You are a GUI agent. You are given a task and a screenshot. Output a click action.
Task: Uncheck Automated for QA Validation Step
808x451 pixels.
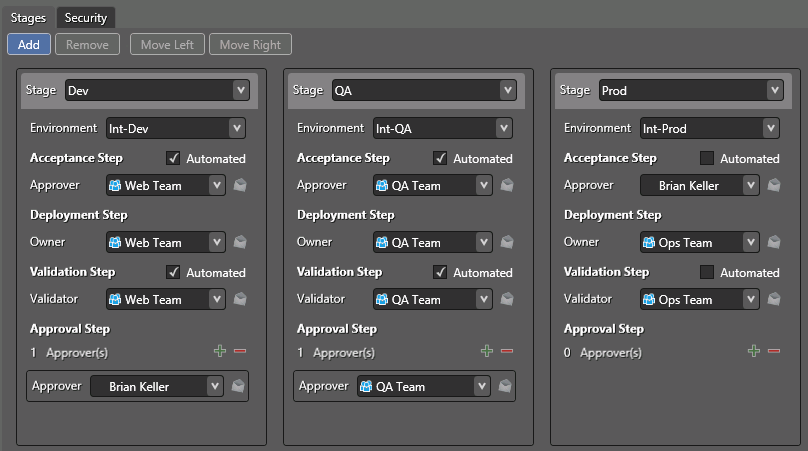point(441,272)
